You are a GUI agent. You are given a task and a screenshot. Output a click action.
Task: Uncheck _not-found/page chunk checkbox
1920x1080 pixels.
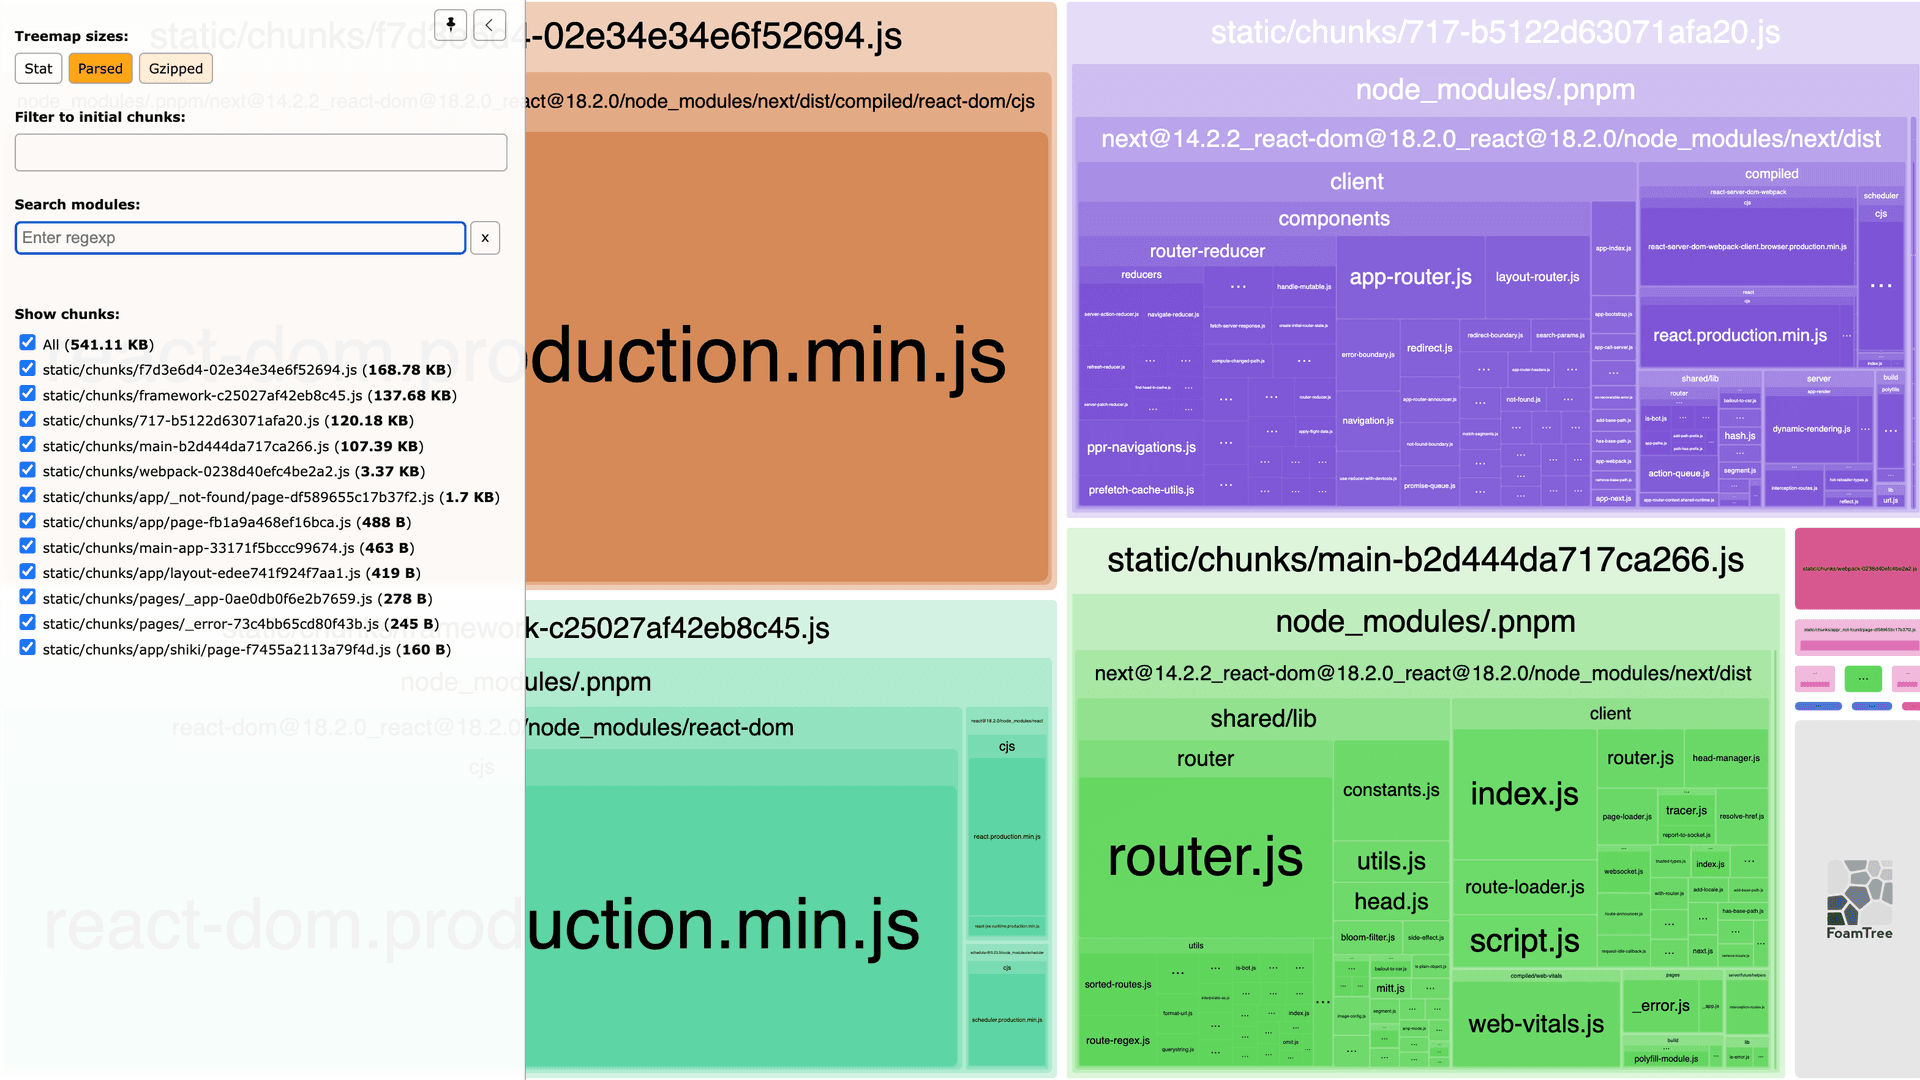(28, 496)
